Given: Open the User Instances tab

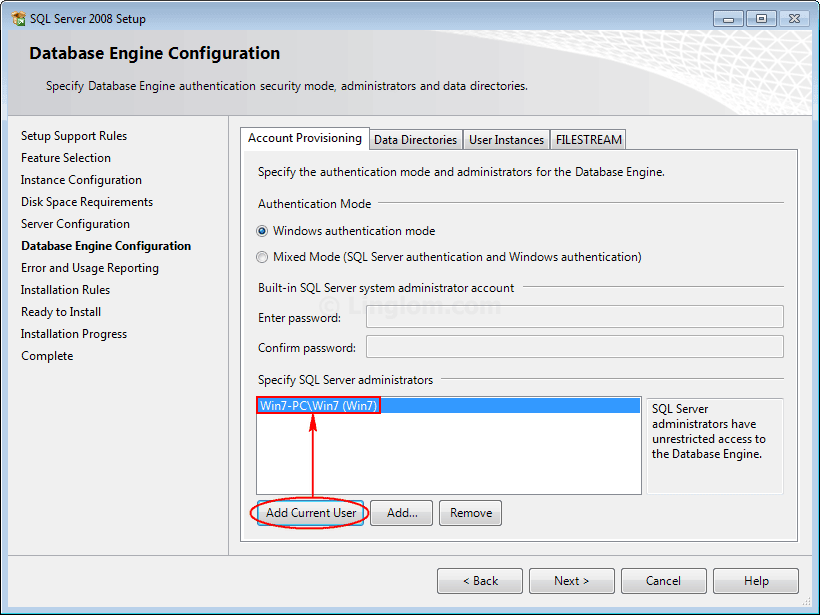Looking at the screenshot, I should pos(506,140).
